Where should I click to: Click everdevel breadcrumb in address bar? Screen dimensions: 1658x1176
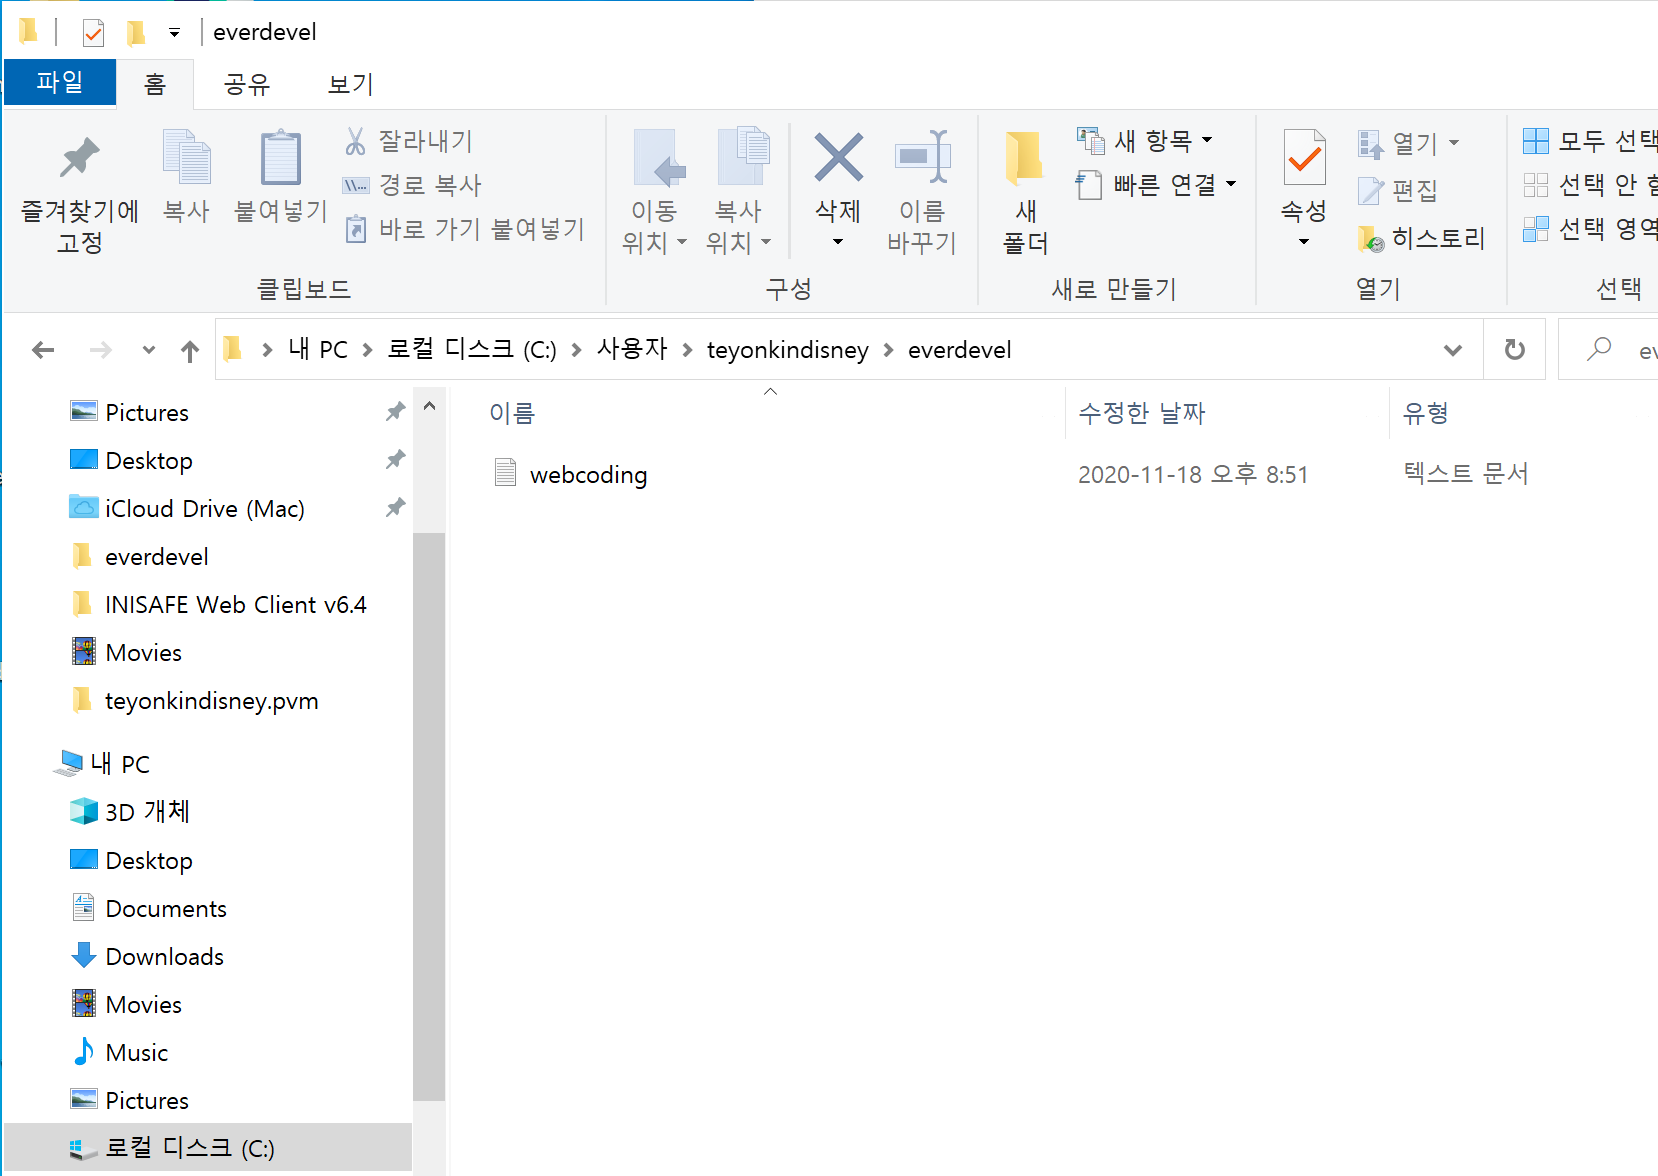(x=960, y=350)
